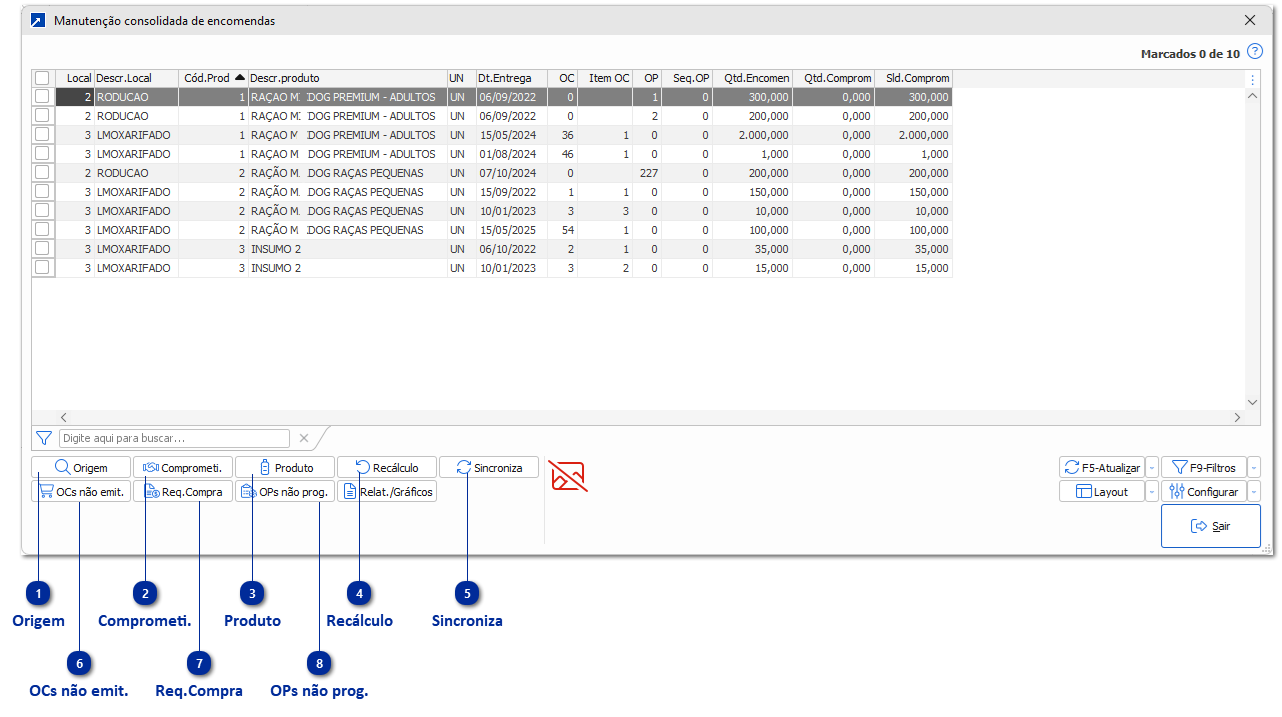Click the search field 'Digite aqui para buscar'
Image resolution: width=1282 pixels, height=717 pixels.
(x=175, y=438)
